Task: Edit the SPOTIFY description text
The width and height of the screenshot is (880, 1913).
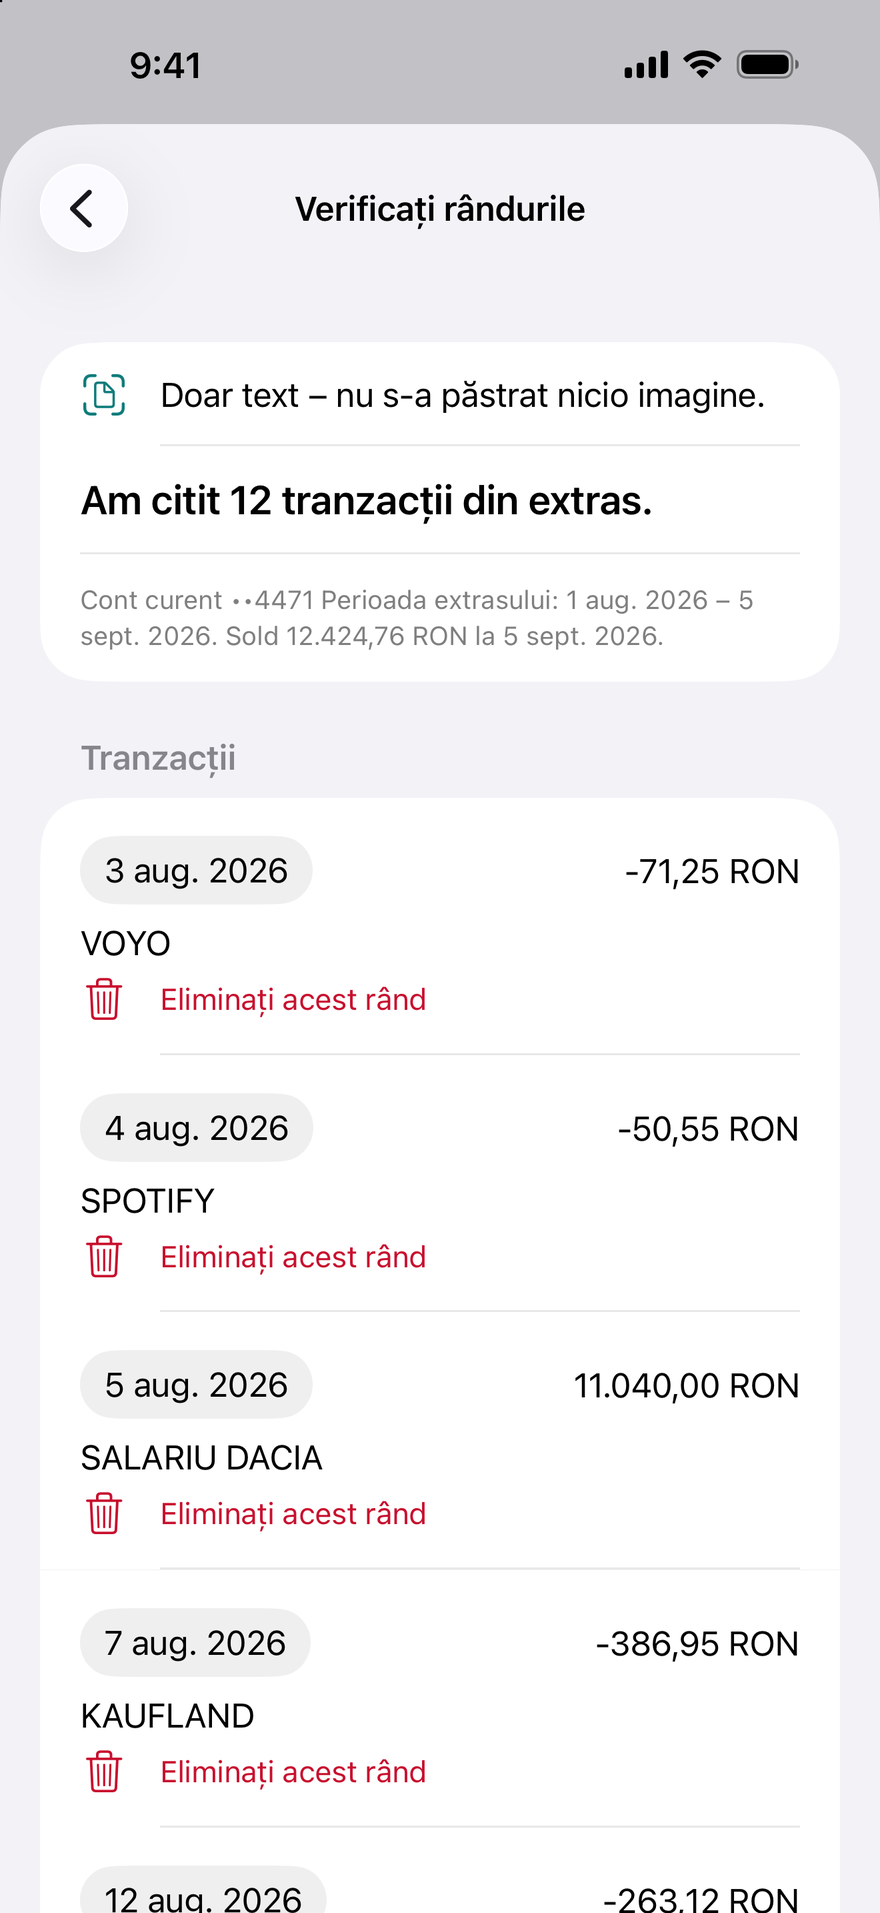Action: click(148, 1200)
